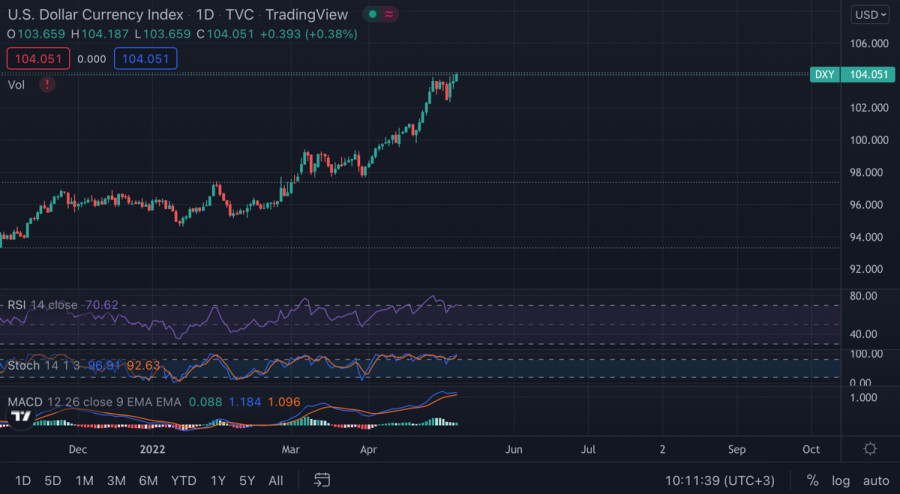900x494 pixels.
Task: Click the U.S. Dollar Currency Index title
Action: click(x=95, y=14)
